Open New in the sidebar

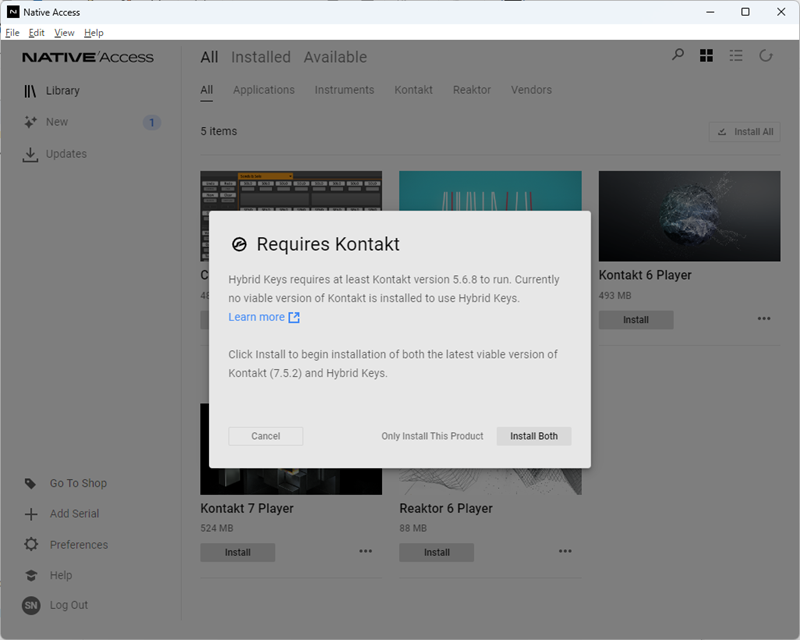[57, 122]
